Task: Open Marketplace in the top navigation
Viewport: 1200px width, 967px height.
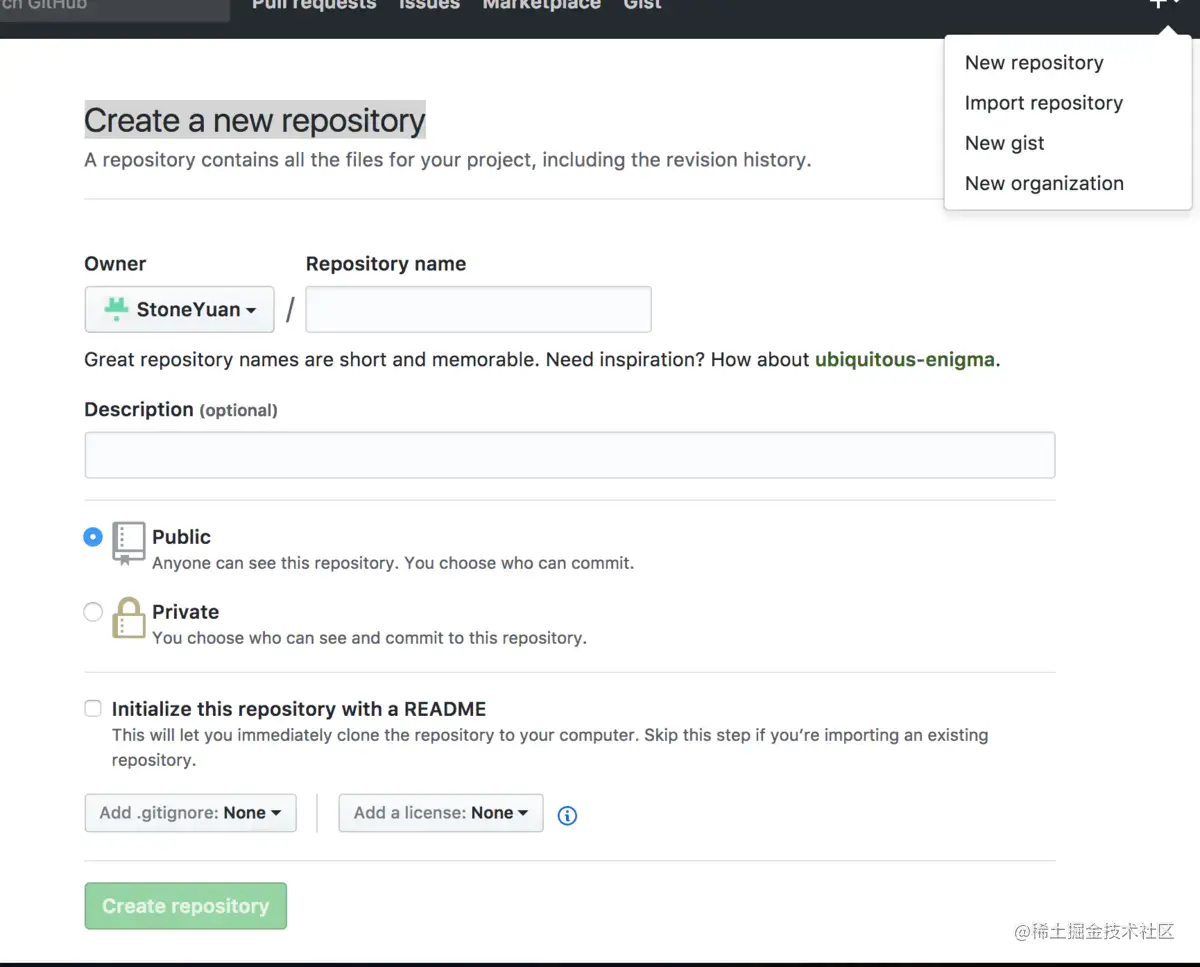Action: tap(541, 5)
